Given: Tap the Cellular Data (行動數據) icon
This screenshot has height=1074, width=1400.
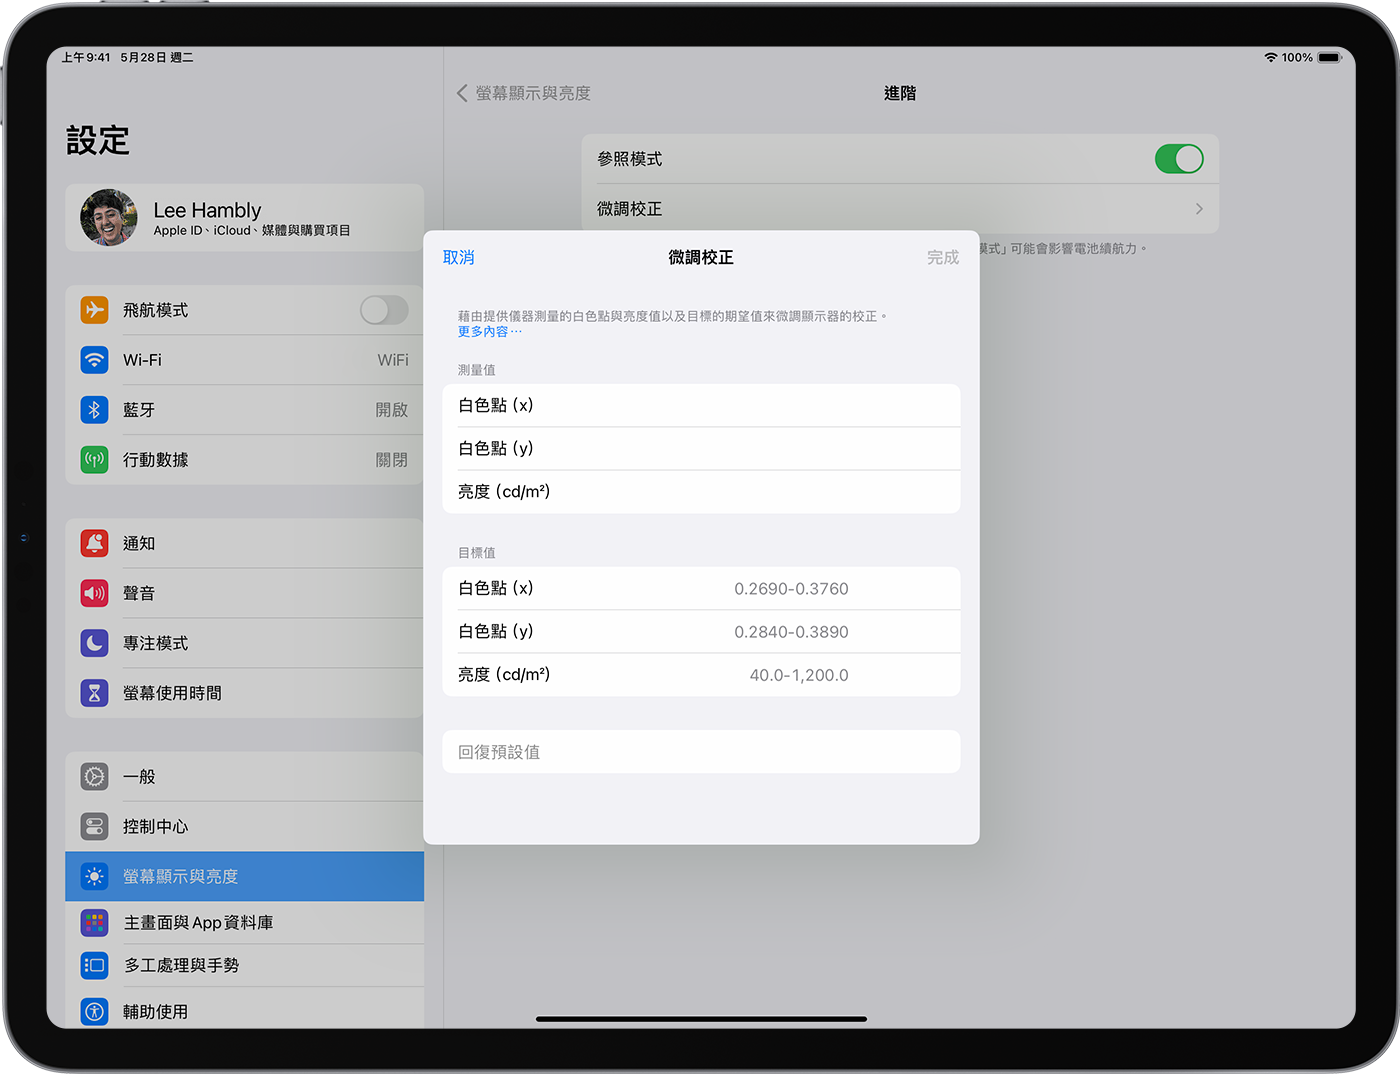Looking at the screenshot, I should click(94, 460).
